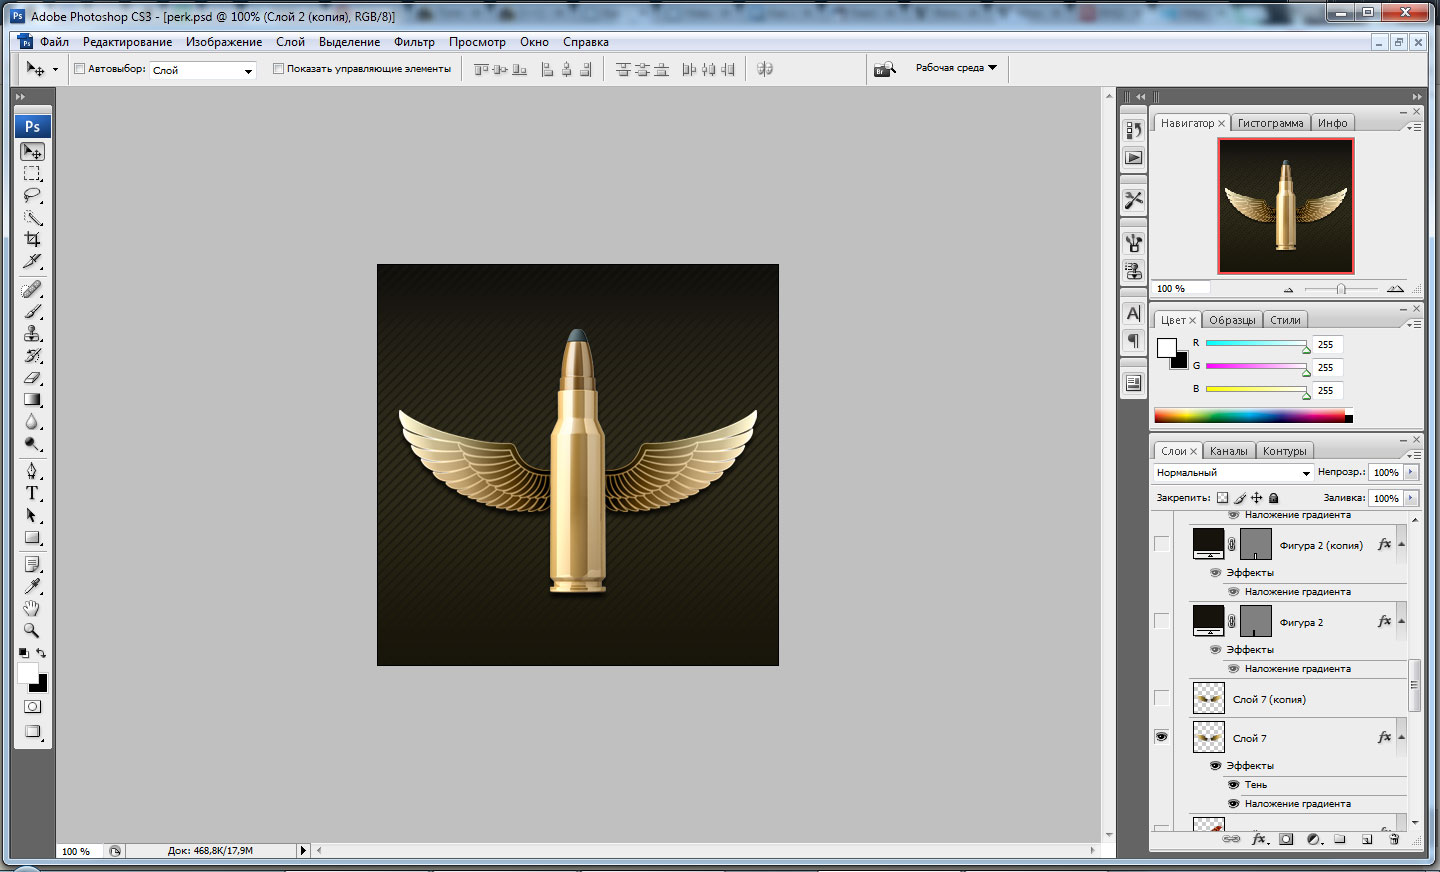Open the History panel icon
Image resolution: width=1440 pixels, height=872 pixels.
1133,131
